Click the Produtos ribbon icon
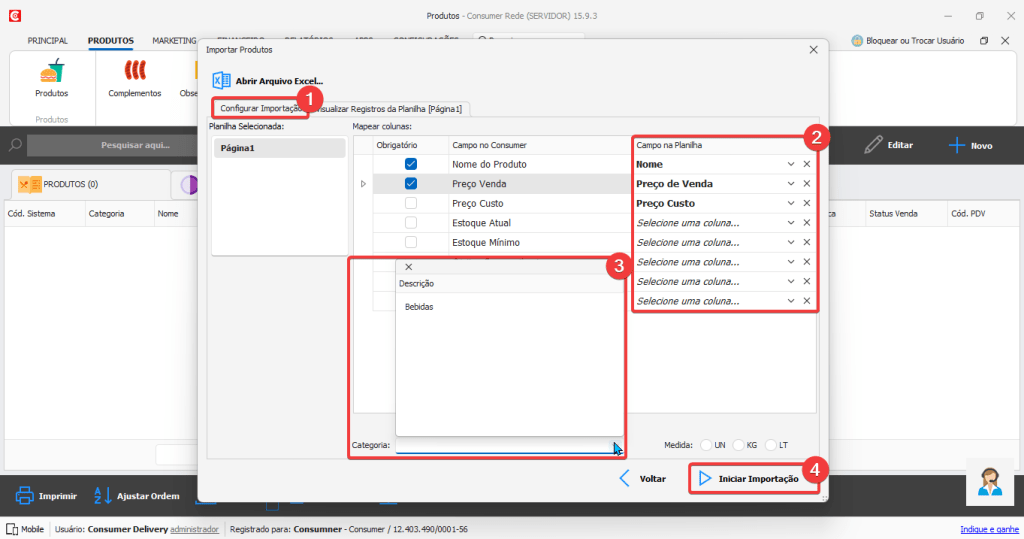The image size is (1024, 539). (x=51, y=73)
